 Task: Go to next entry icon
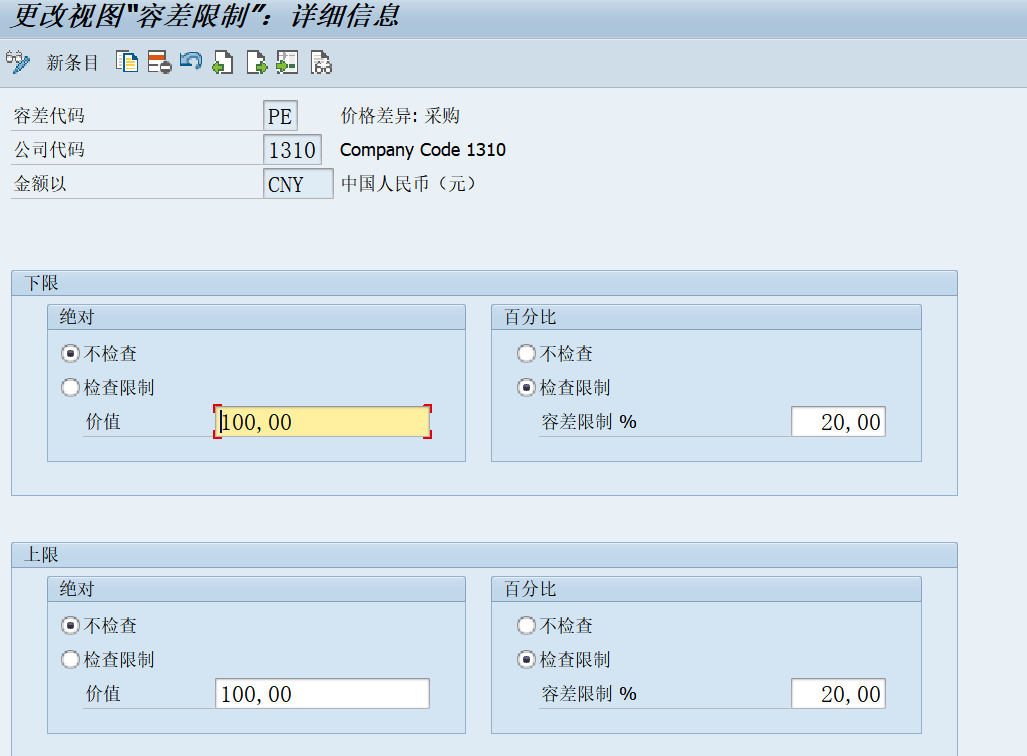(x=257, y=62)
